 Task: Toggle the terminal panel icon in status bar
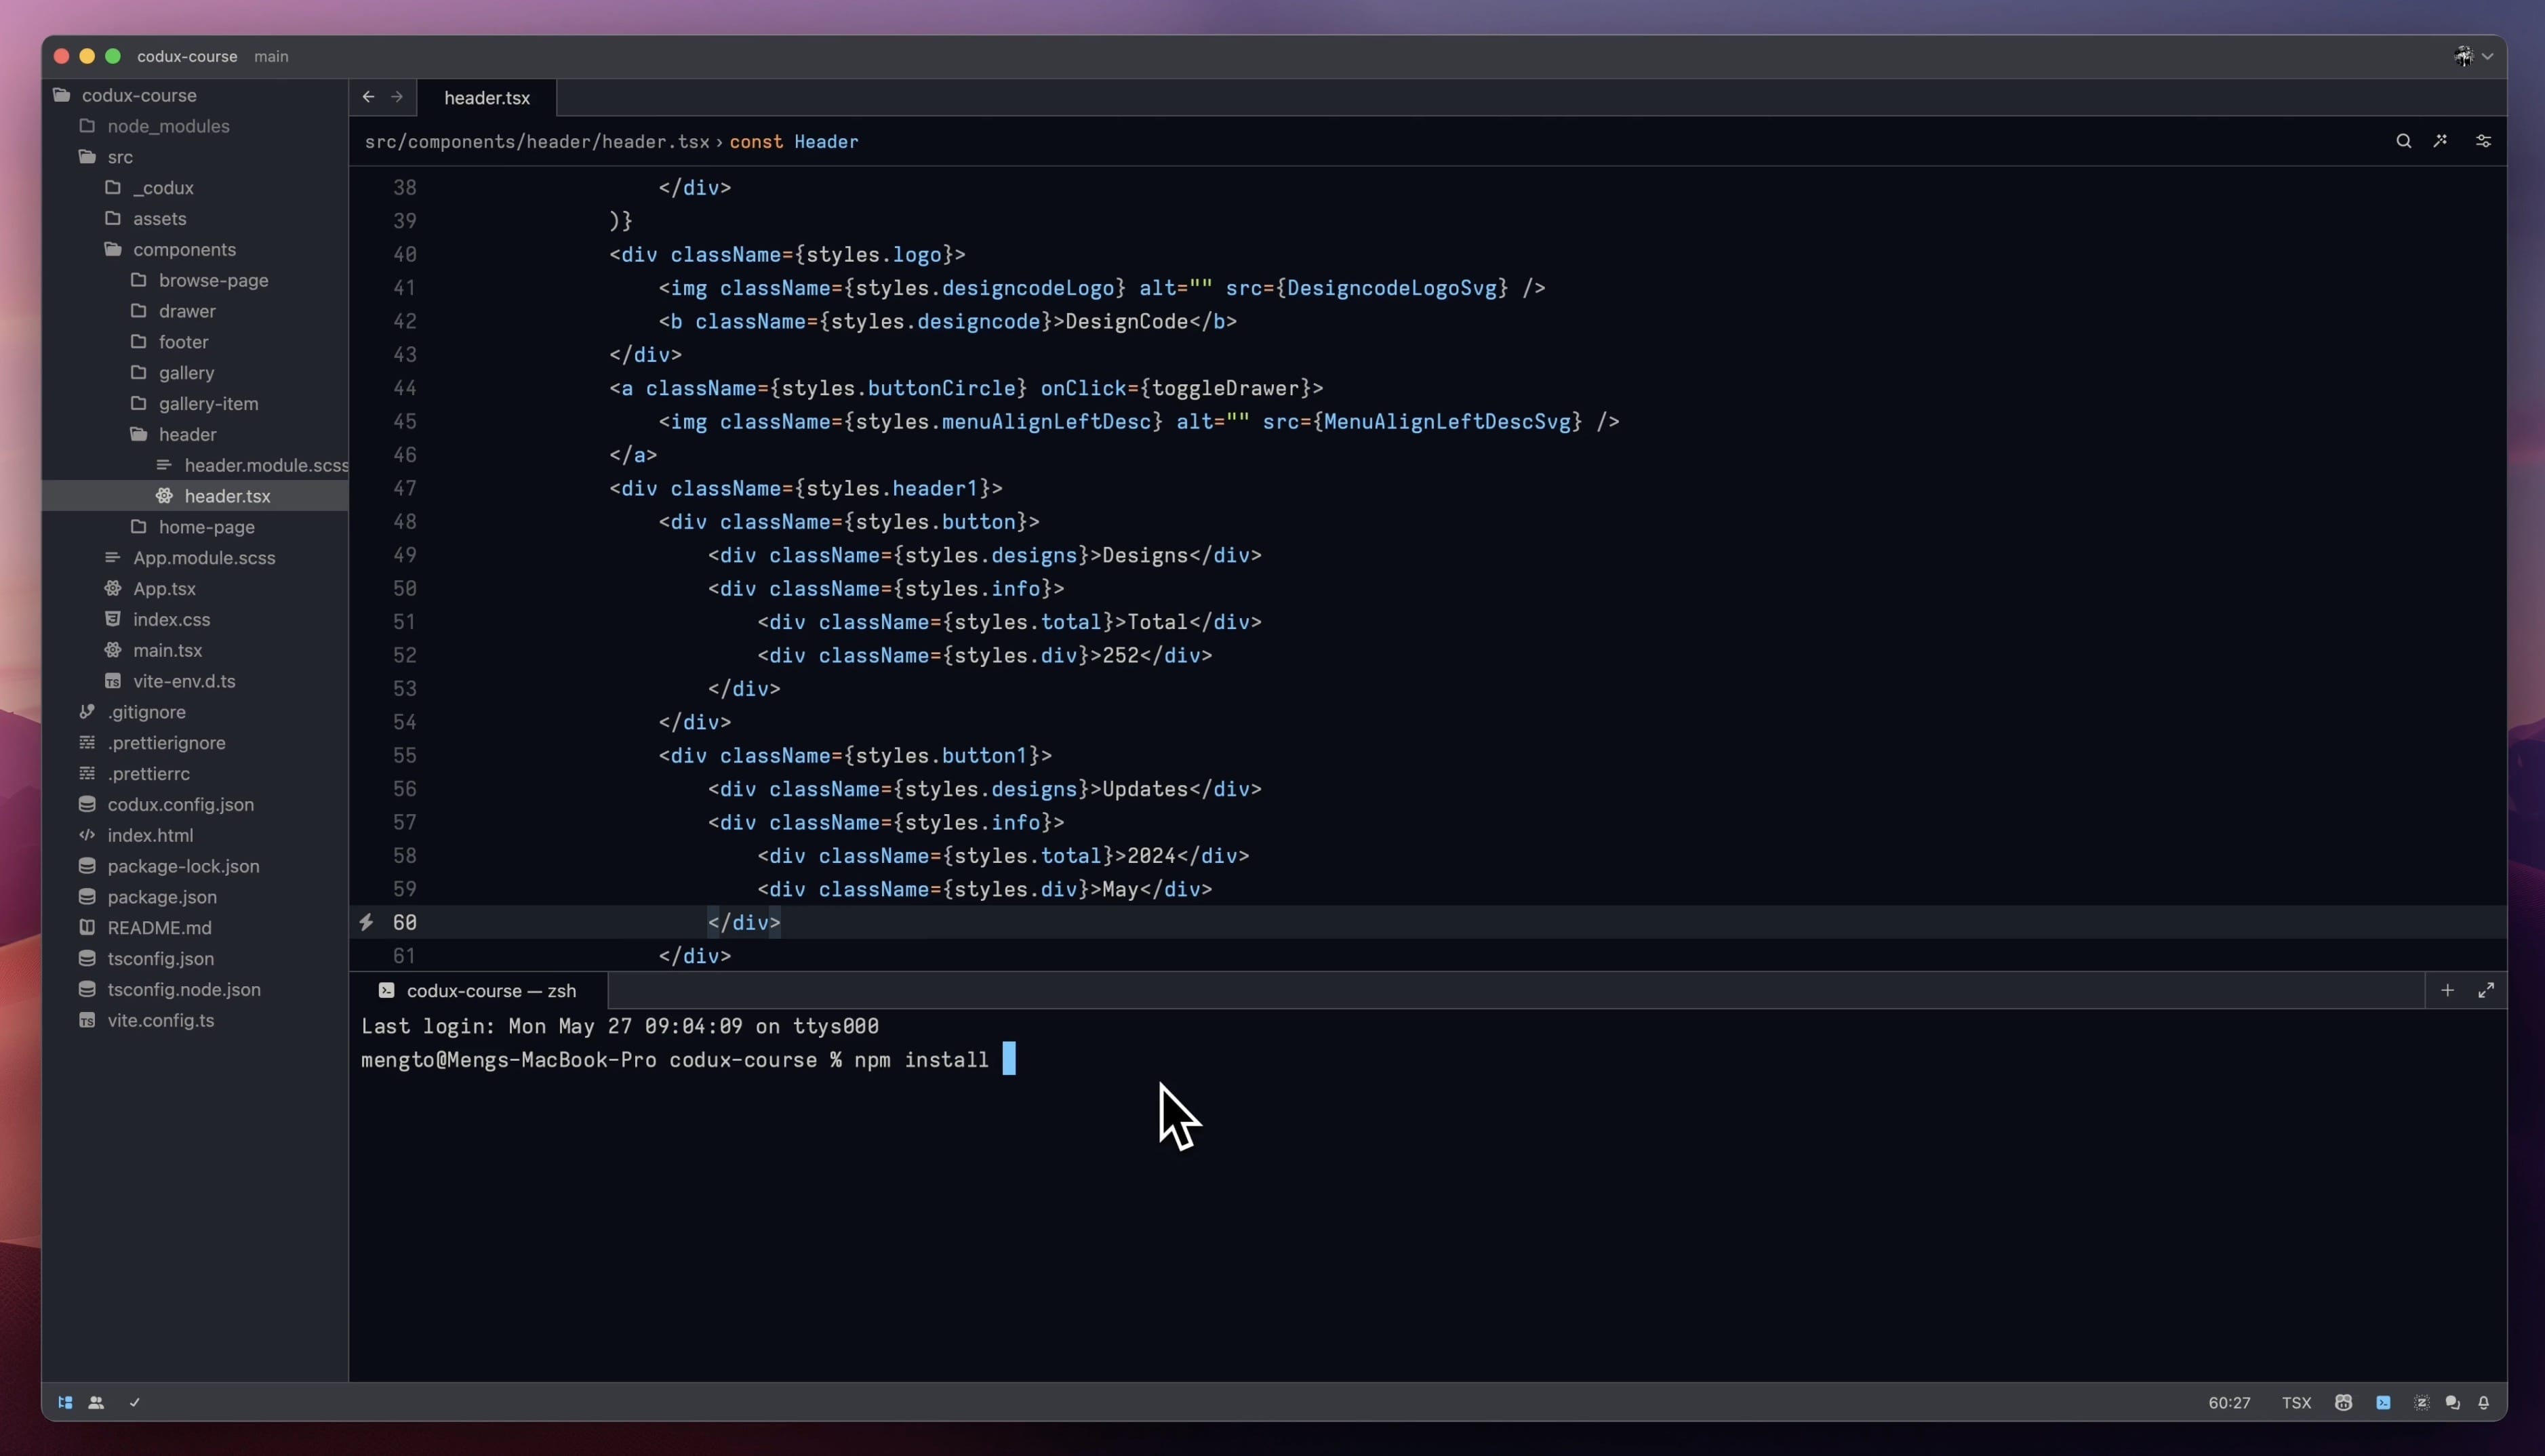coord(2383,1403)
